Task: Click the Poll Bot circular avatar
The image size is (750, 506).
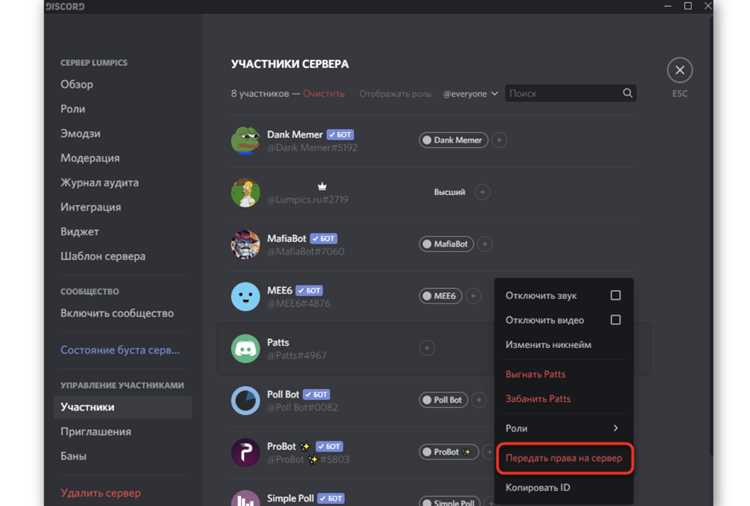Action: pos(245,400)
